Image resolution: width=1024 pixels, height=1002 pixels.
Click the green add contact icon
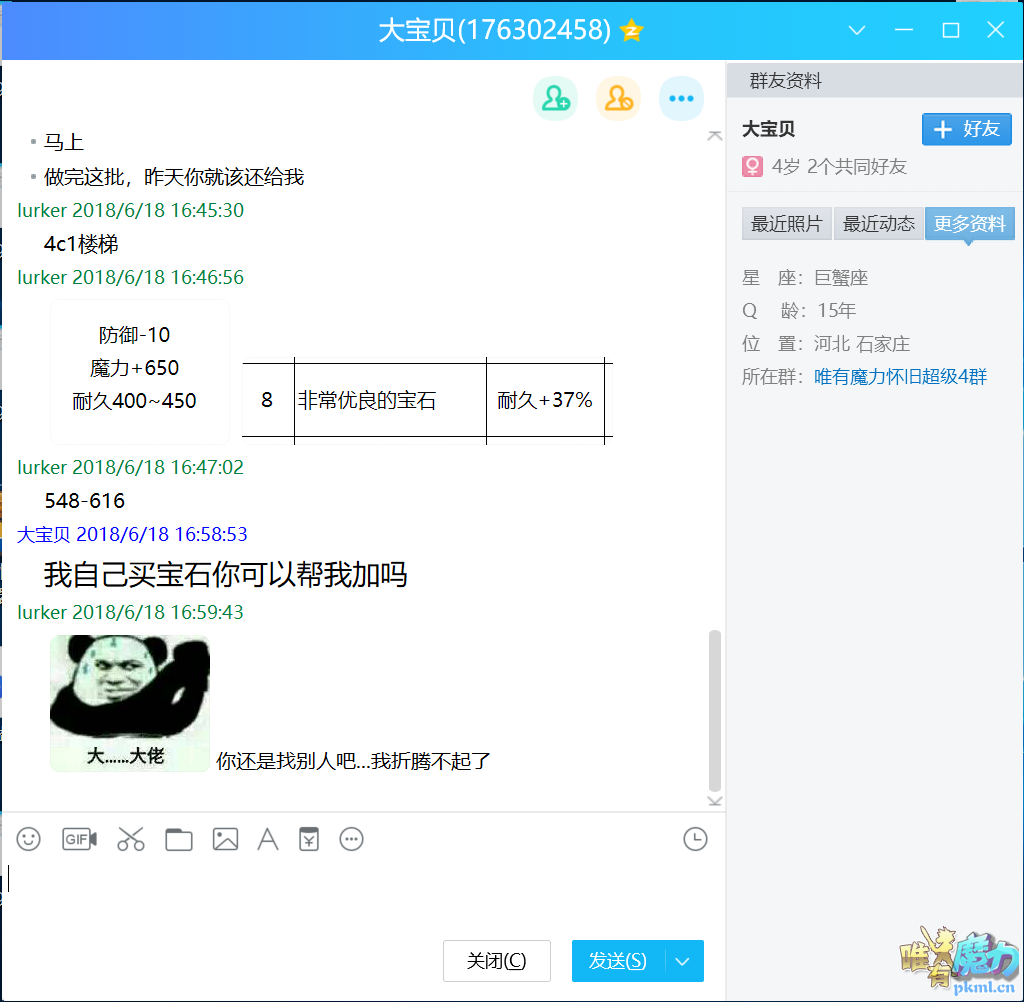click(555, 98)
